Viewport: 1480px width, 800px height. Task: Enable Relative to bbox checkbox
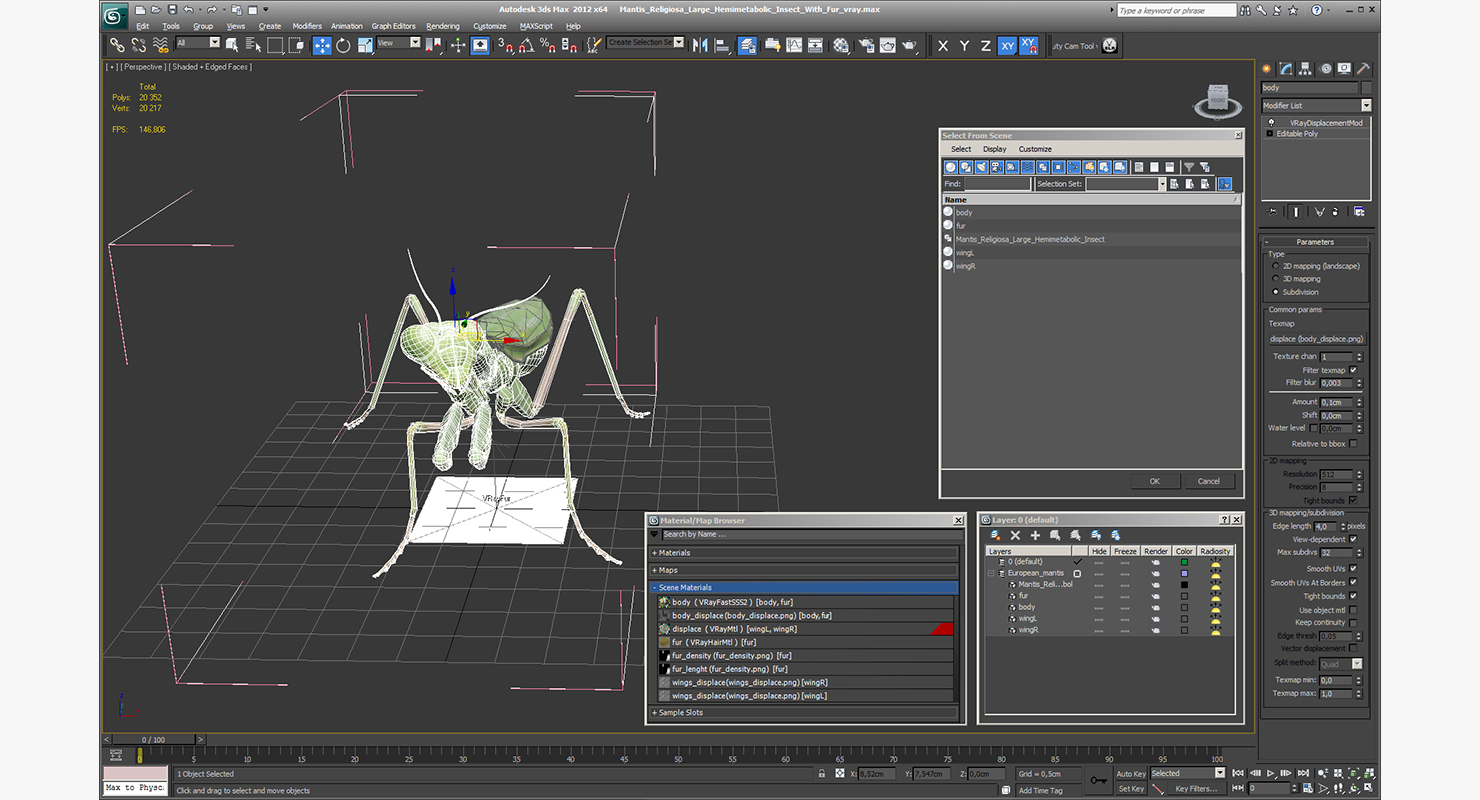click(x=1353, y=443)
